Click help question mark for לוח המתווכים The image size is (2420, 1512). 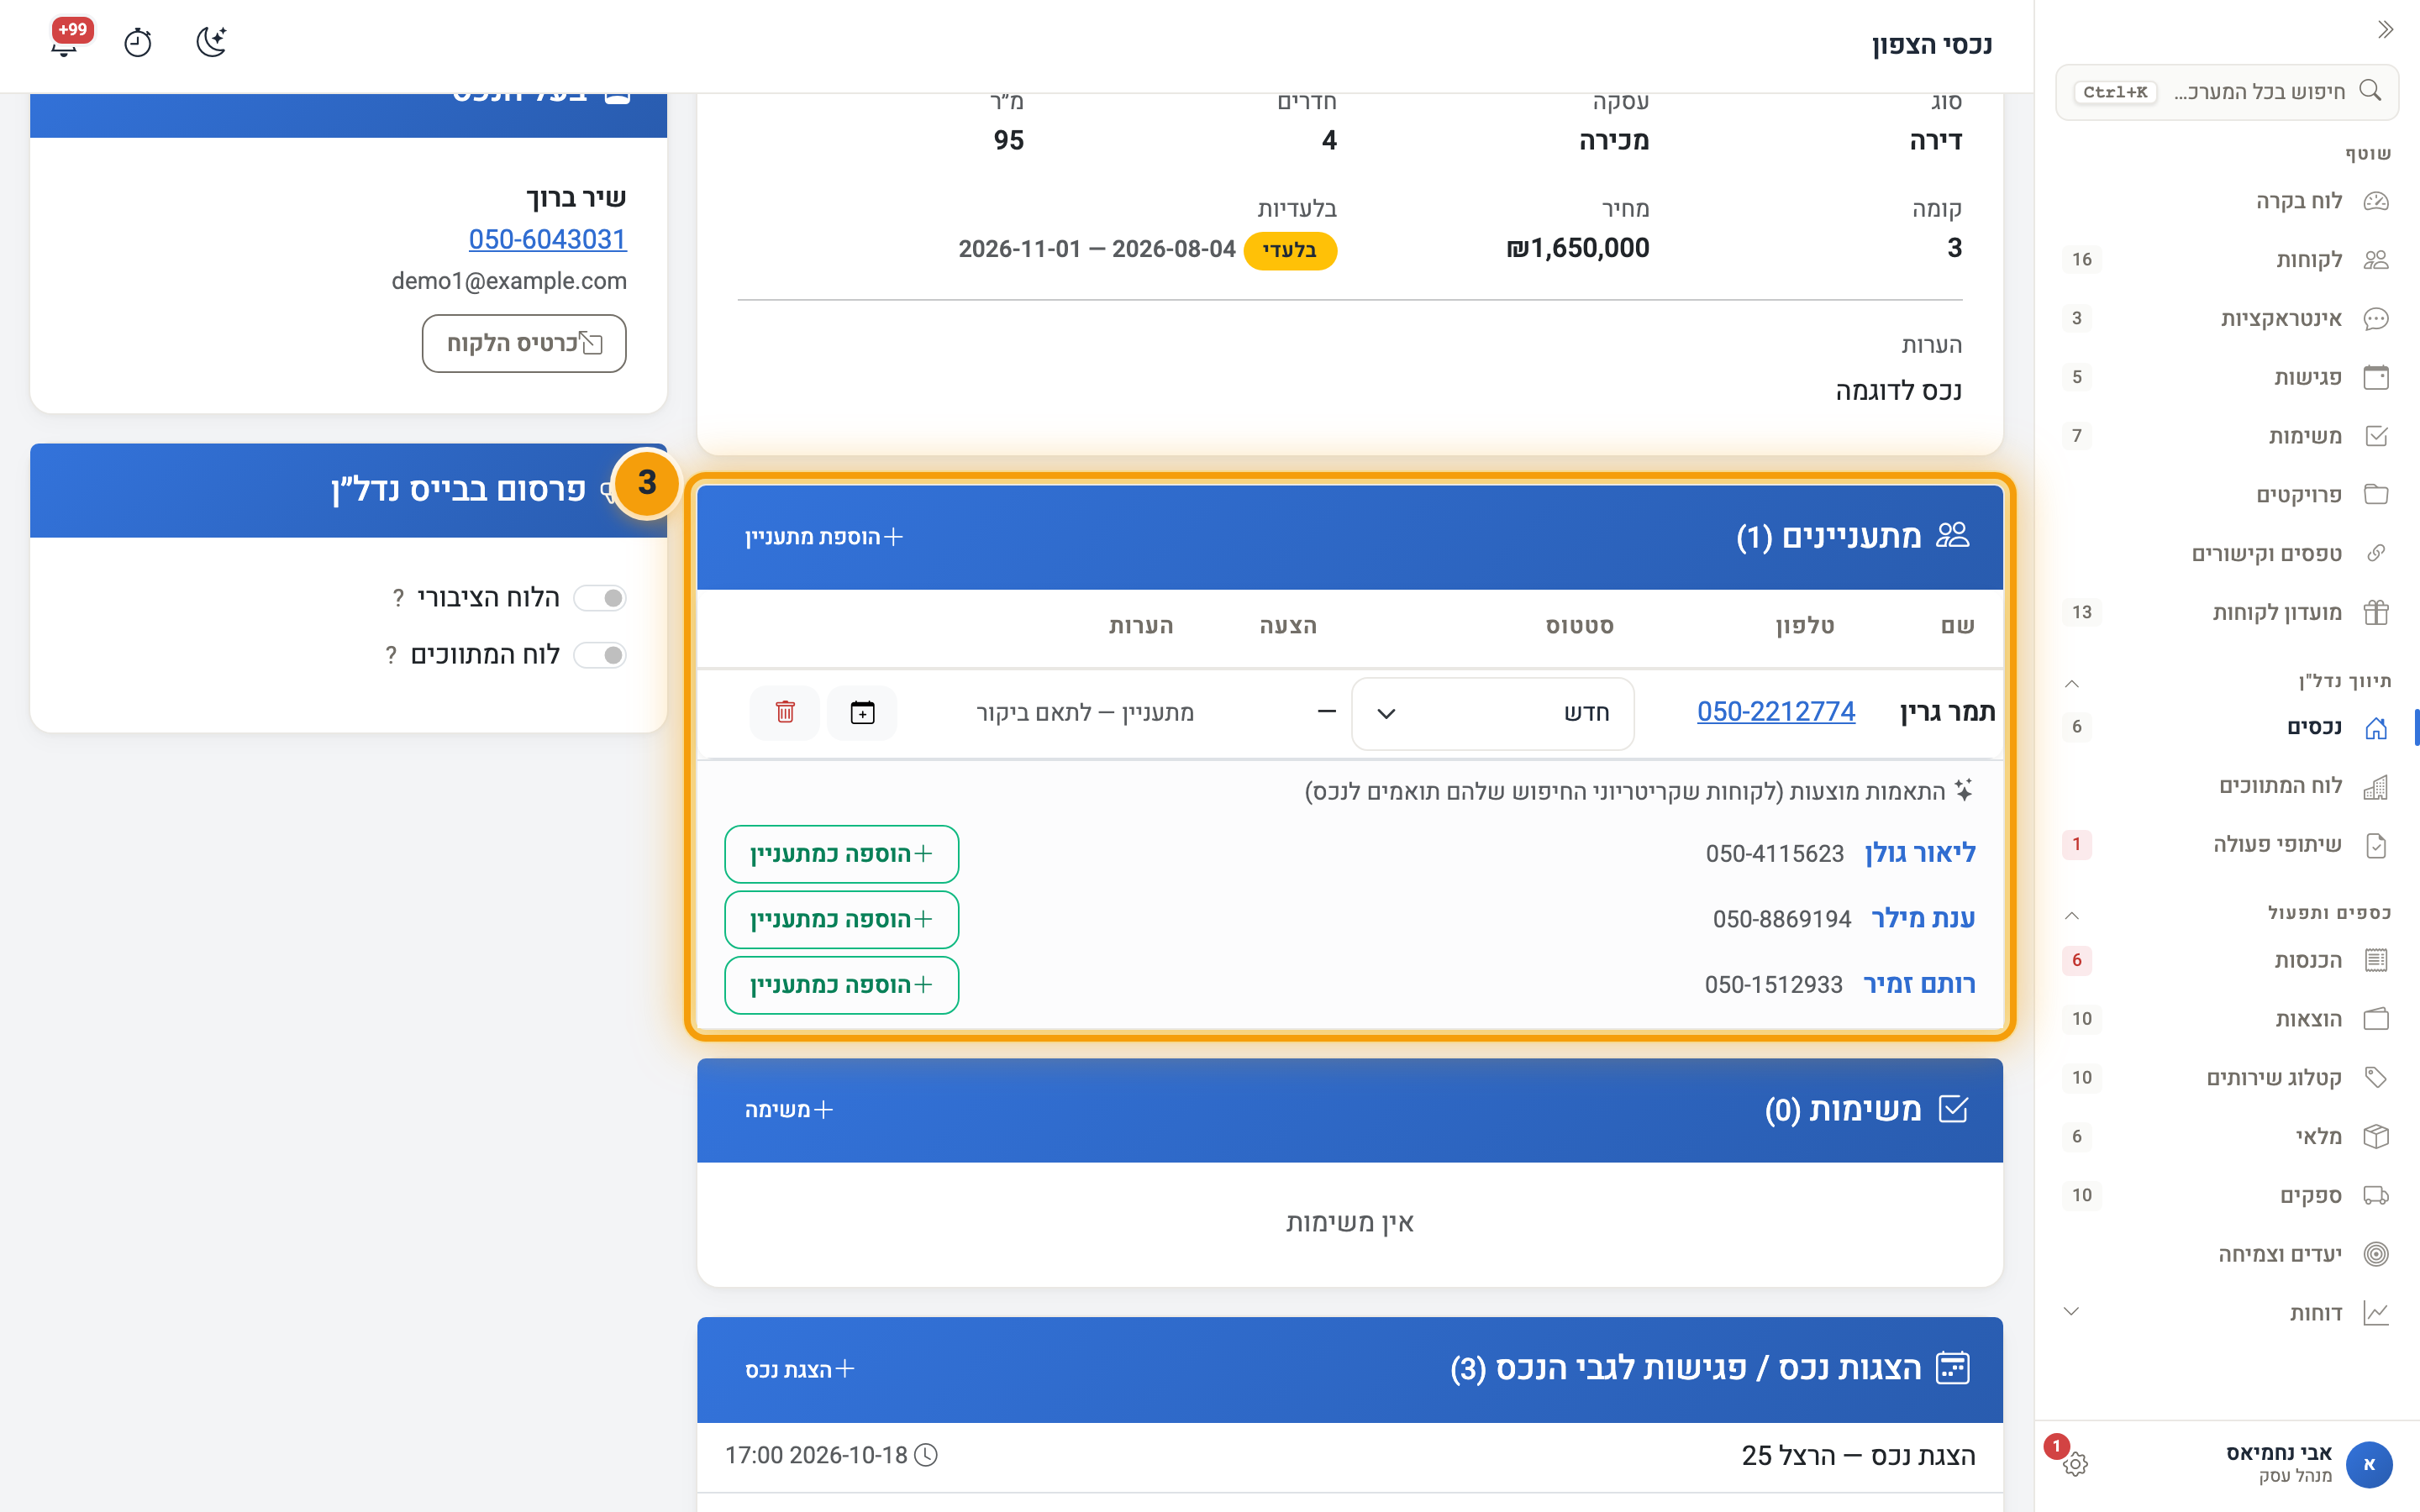[x=391, y=655]
